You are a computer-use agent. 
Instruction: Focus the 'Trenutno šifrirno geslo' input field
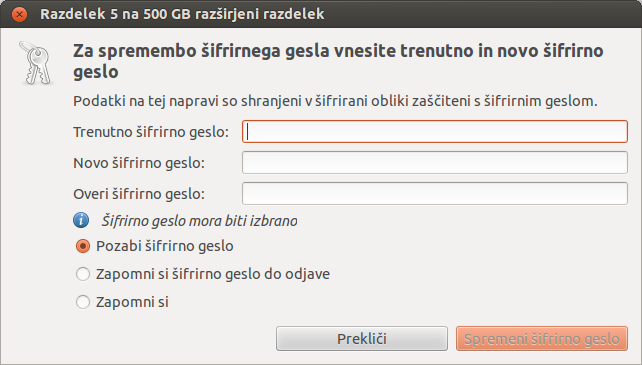click(435, 131)
